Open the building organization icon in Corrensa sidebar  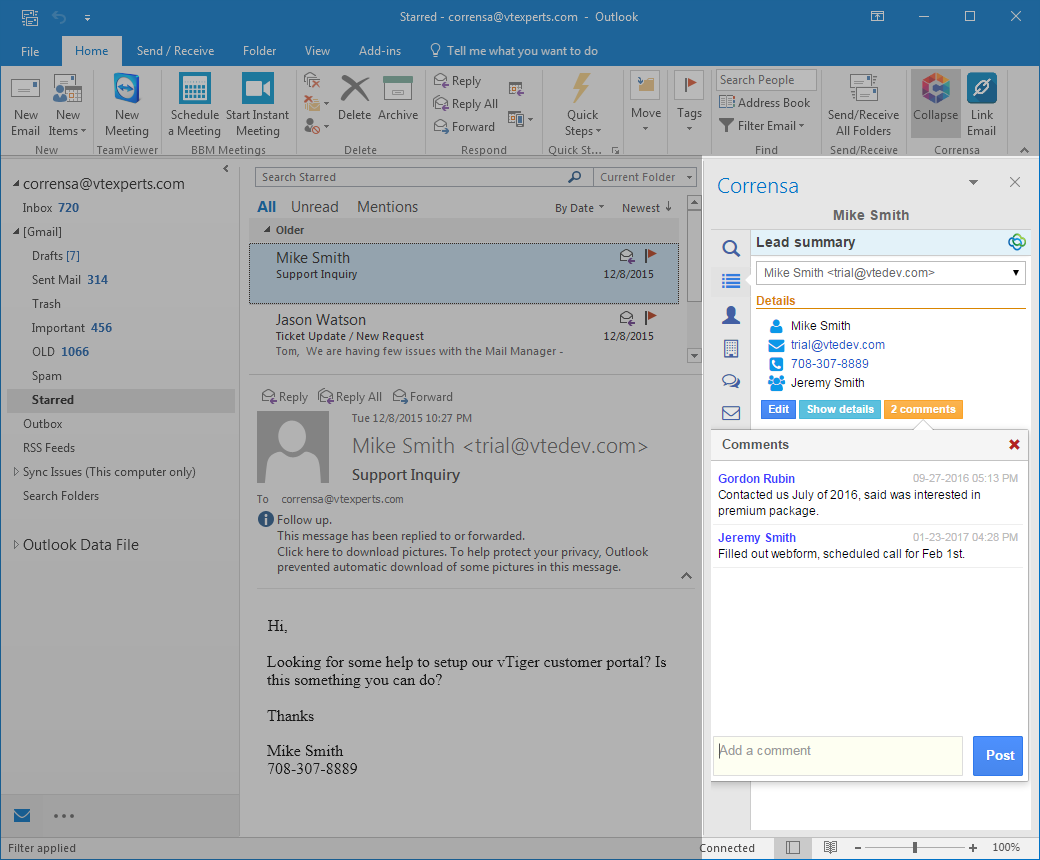(x=731, y=348)
